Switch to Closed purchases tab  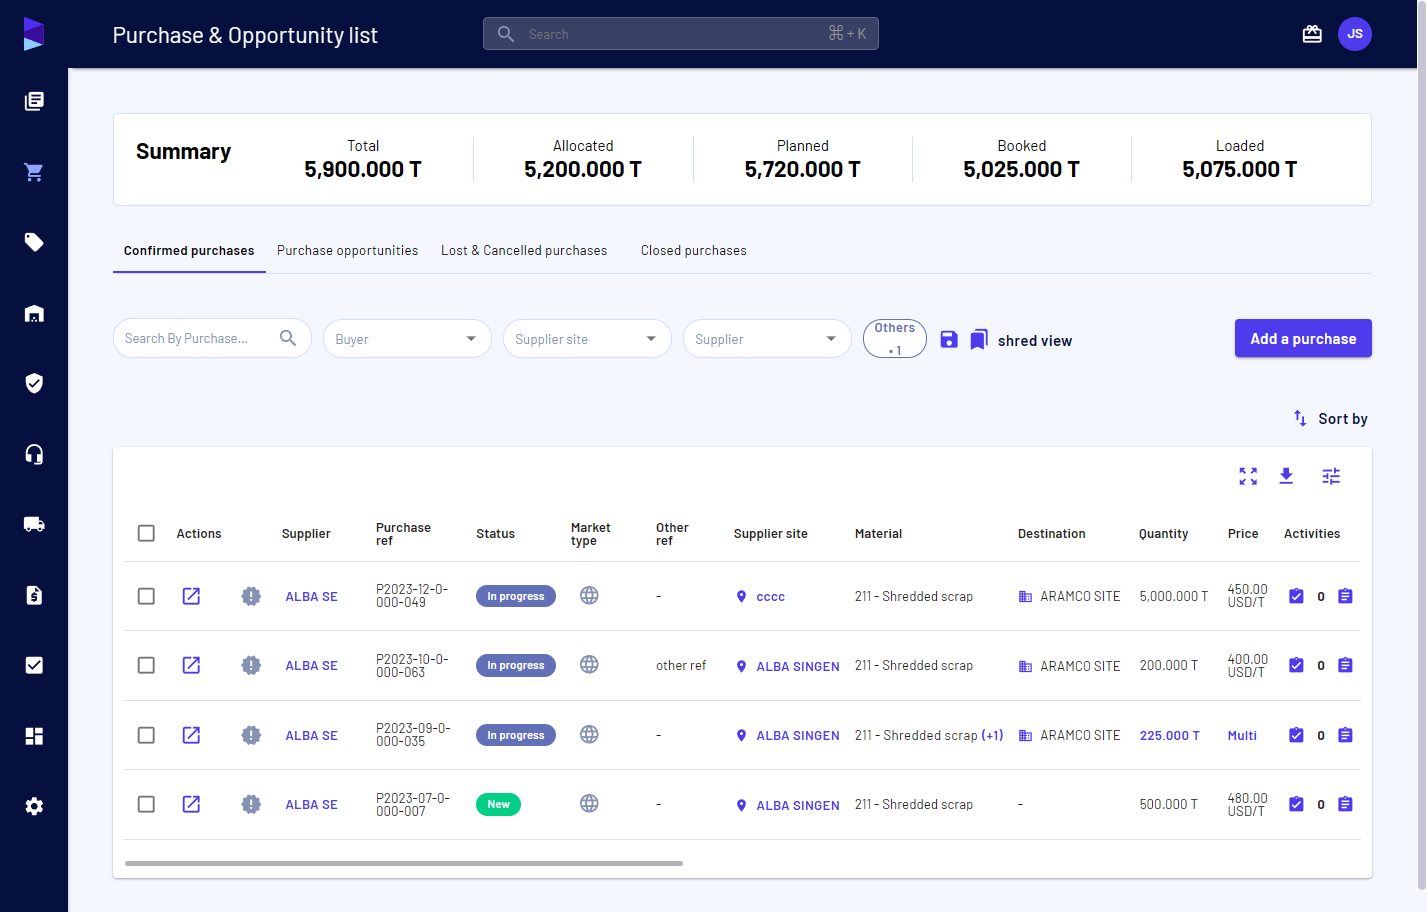(x=693, y=251)
